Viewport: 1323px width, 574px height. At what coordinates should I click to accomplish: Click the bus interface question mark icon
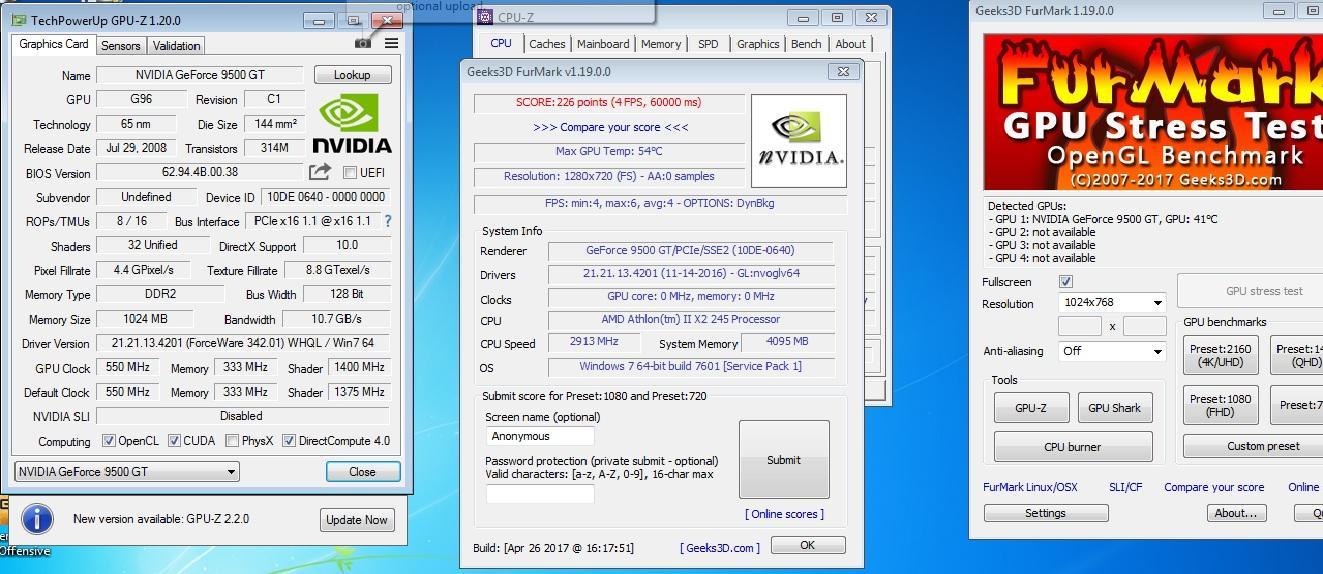(388, 221)
